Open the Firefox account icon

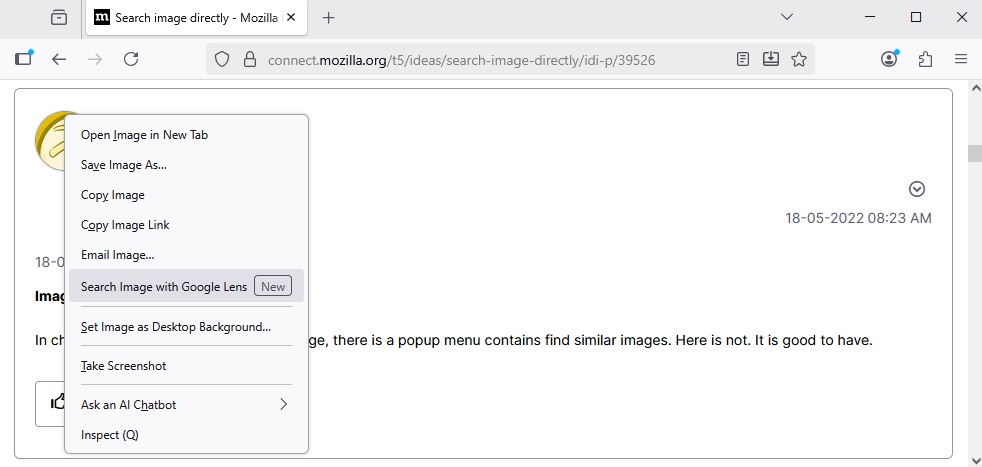coord(889,59)
